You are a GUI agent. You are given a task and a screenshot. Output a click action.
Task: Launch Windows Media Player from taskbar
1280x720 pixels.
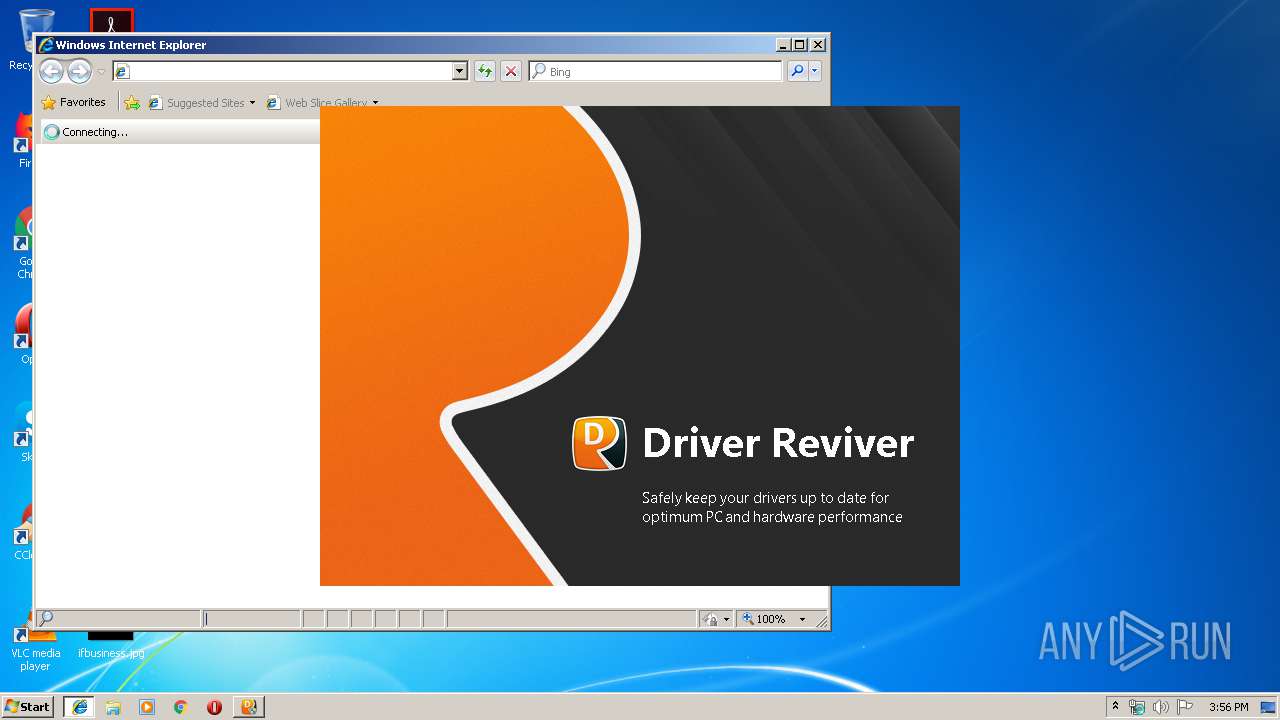(x=147, y=707)
